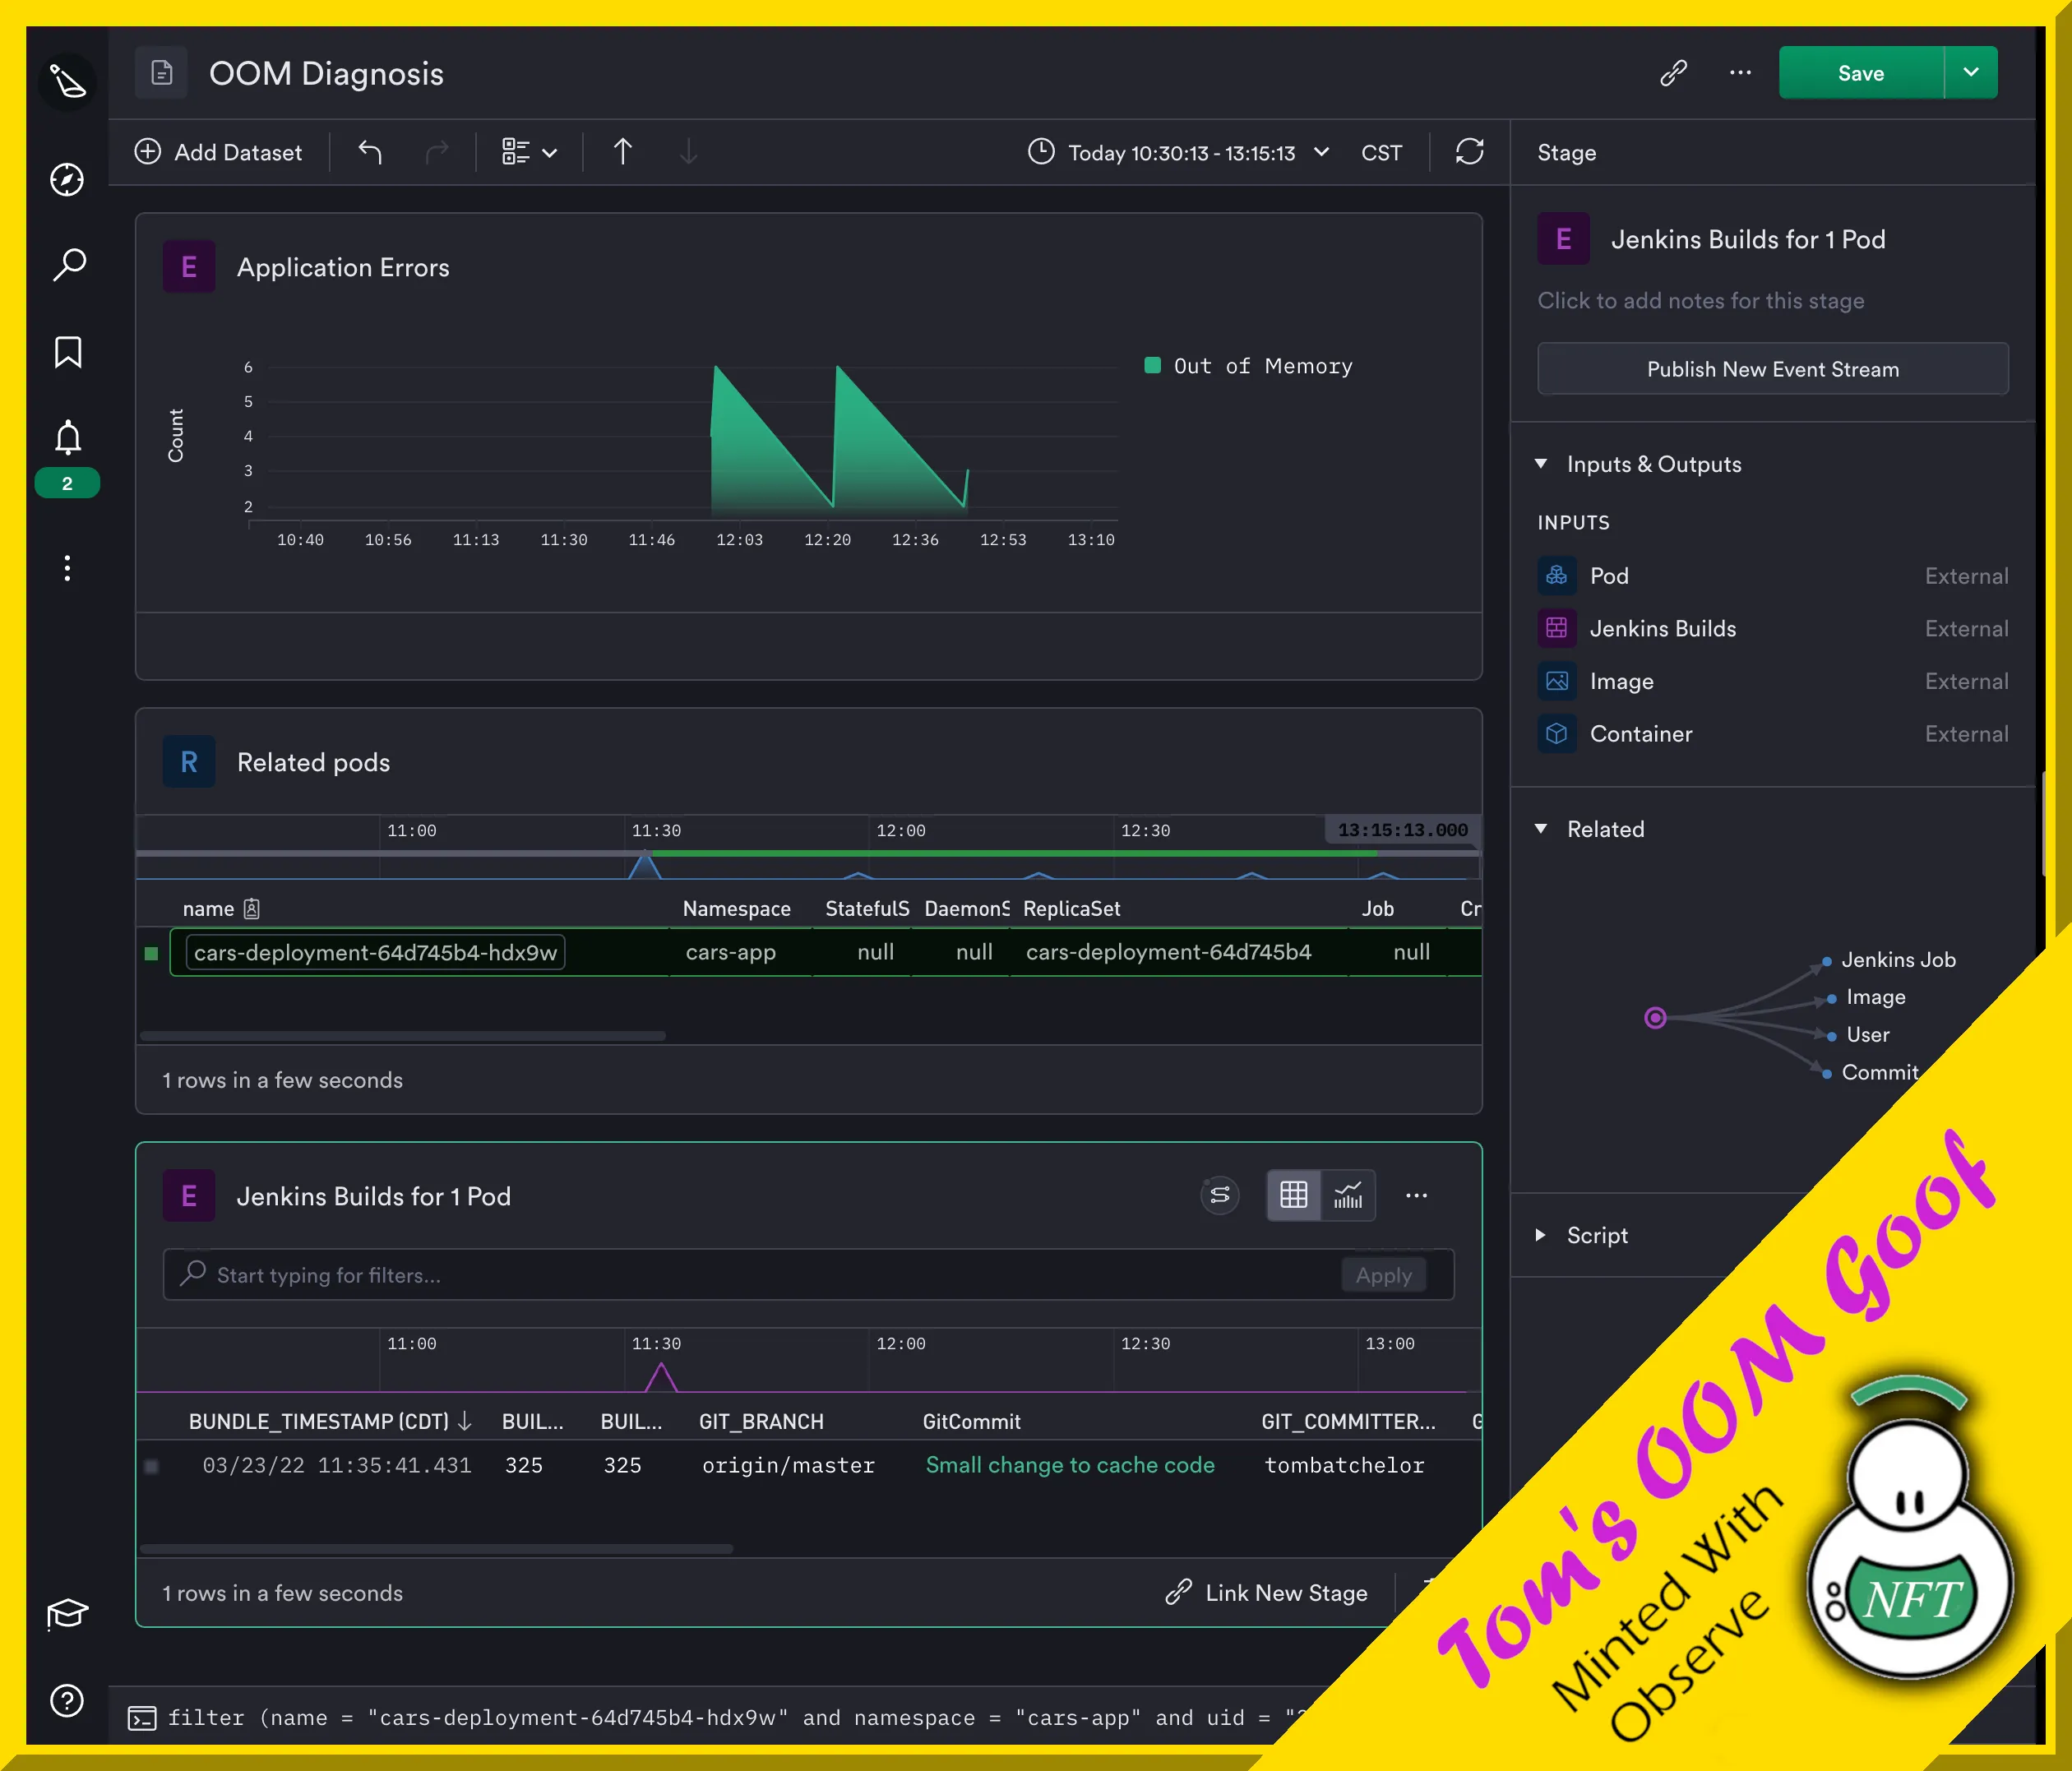2072x1771 pixels.
Task: Open the layout options dropdown
Action: [x=529, y=152]
